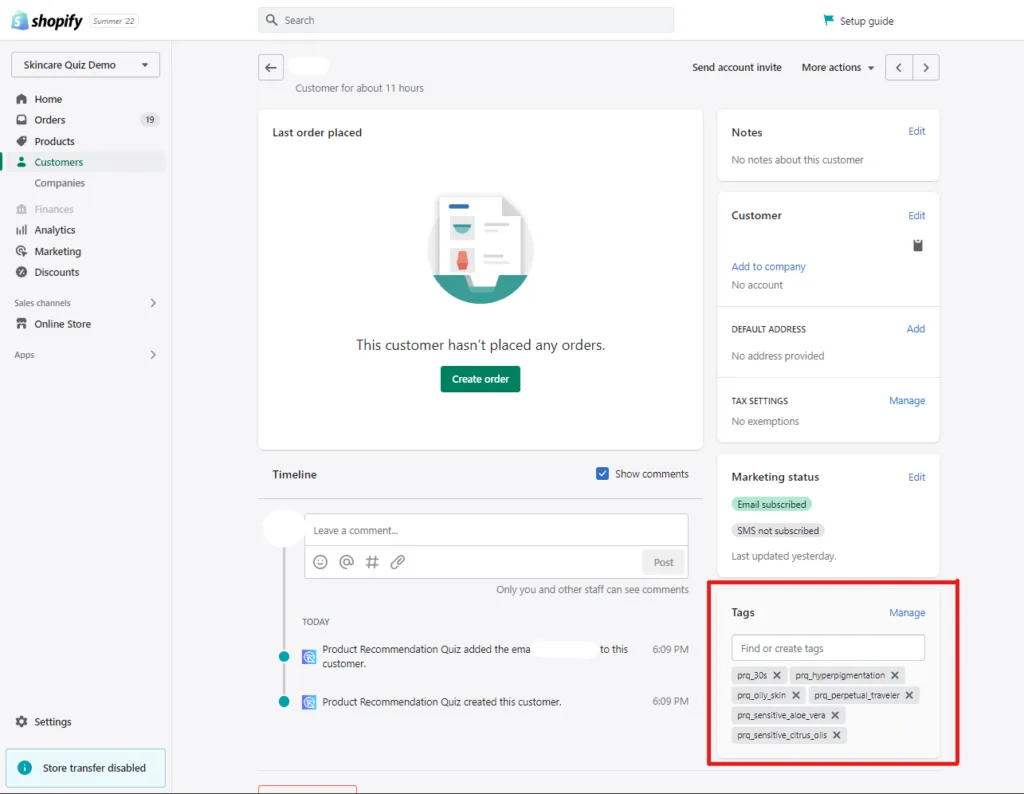
Task: Toggle the Show comments checkbox
Action: tap(602, 473)
